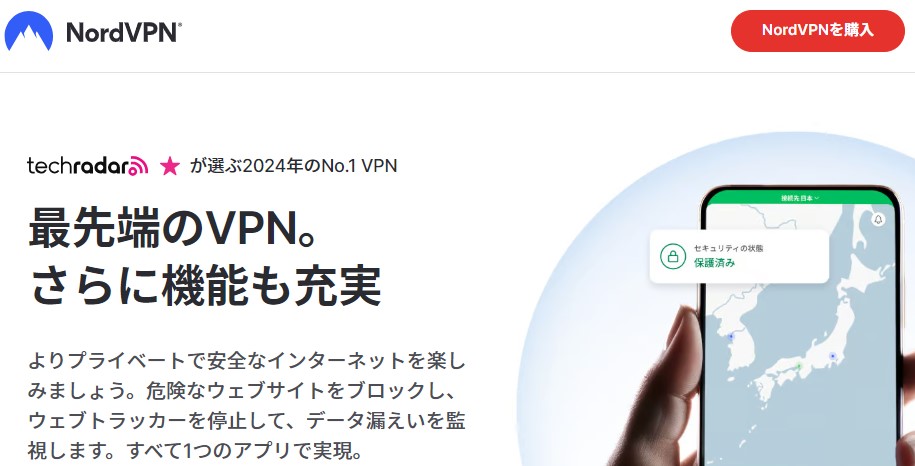Select the blue server marker near Tokyo
Screen dimensions: 915x466
point(833,356)
